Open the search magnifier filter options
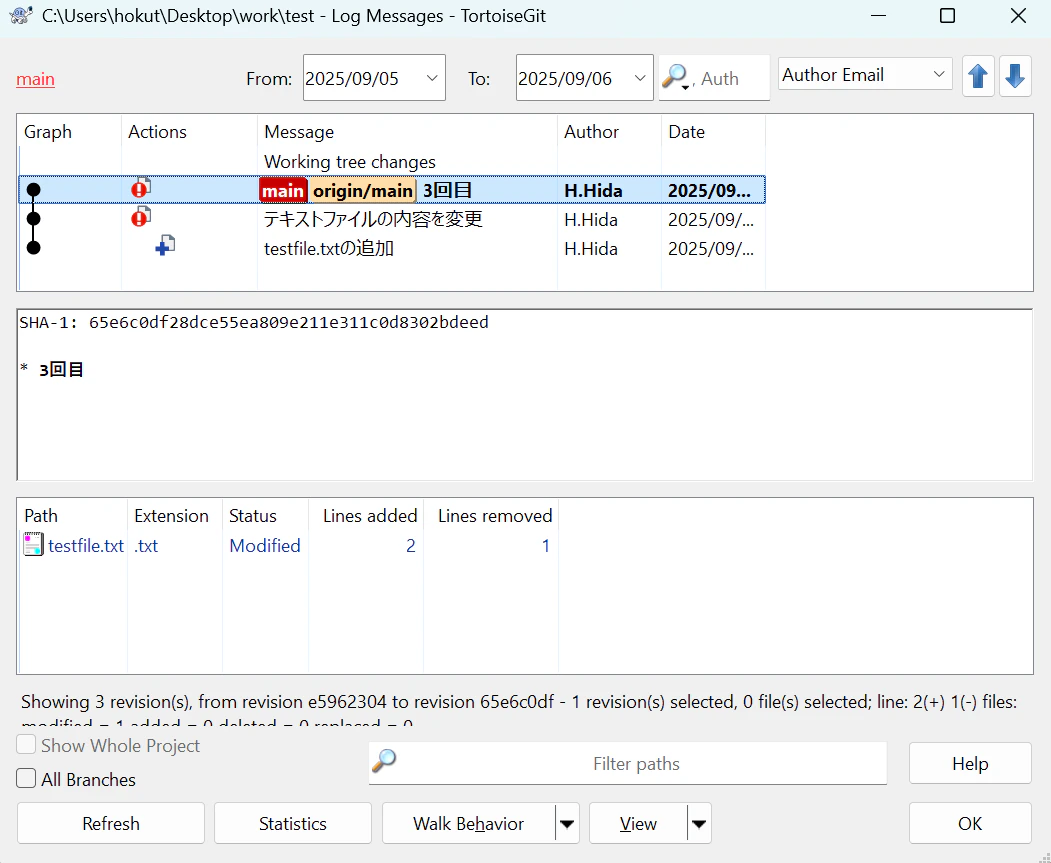 676,78
